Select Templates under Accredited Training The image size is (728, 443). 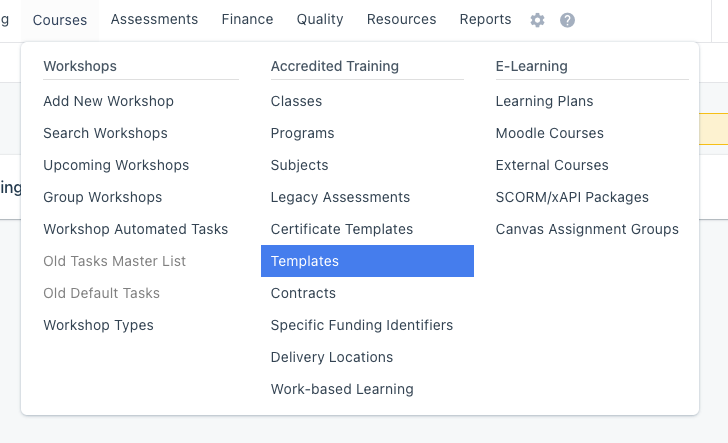click(x=367, y=261)
